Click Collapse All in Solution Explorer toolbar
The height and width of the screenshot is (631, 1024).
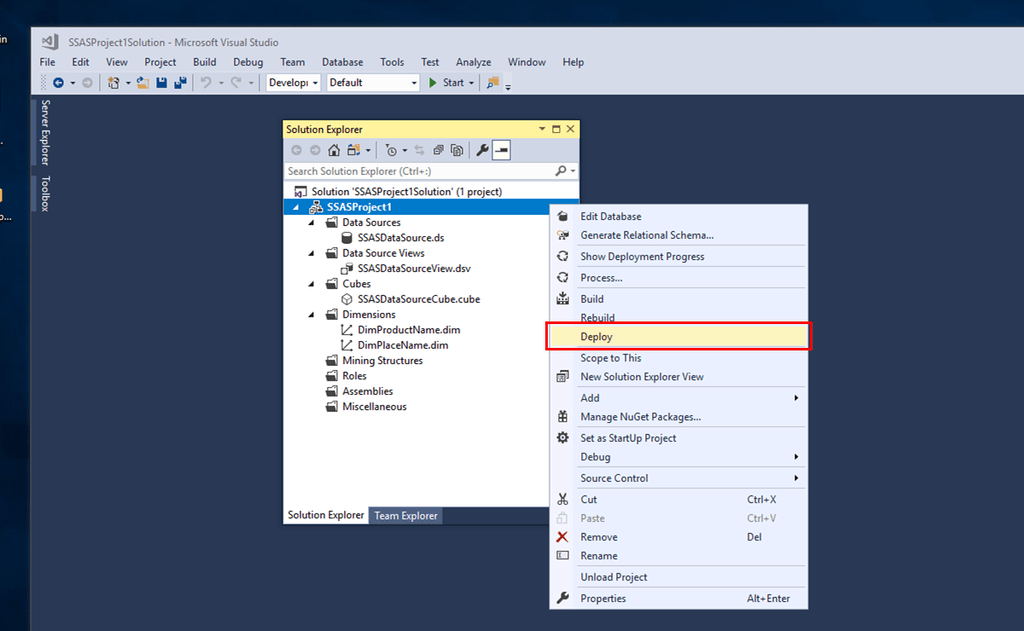click(x=439, y=150)
